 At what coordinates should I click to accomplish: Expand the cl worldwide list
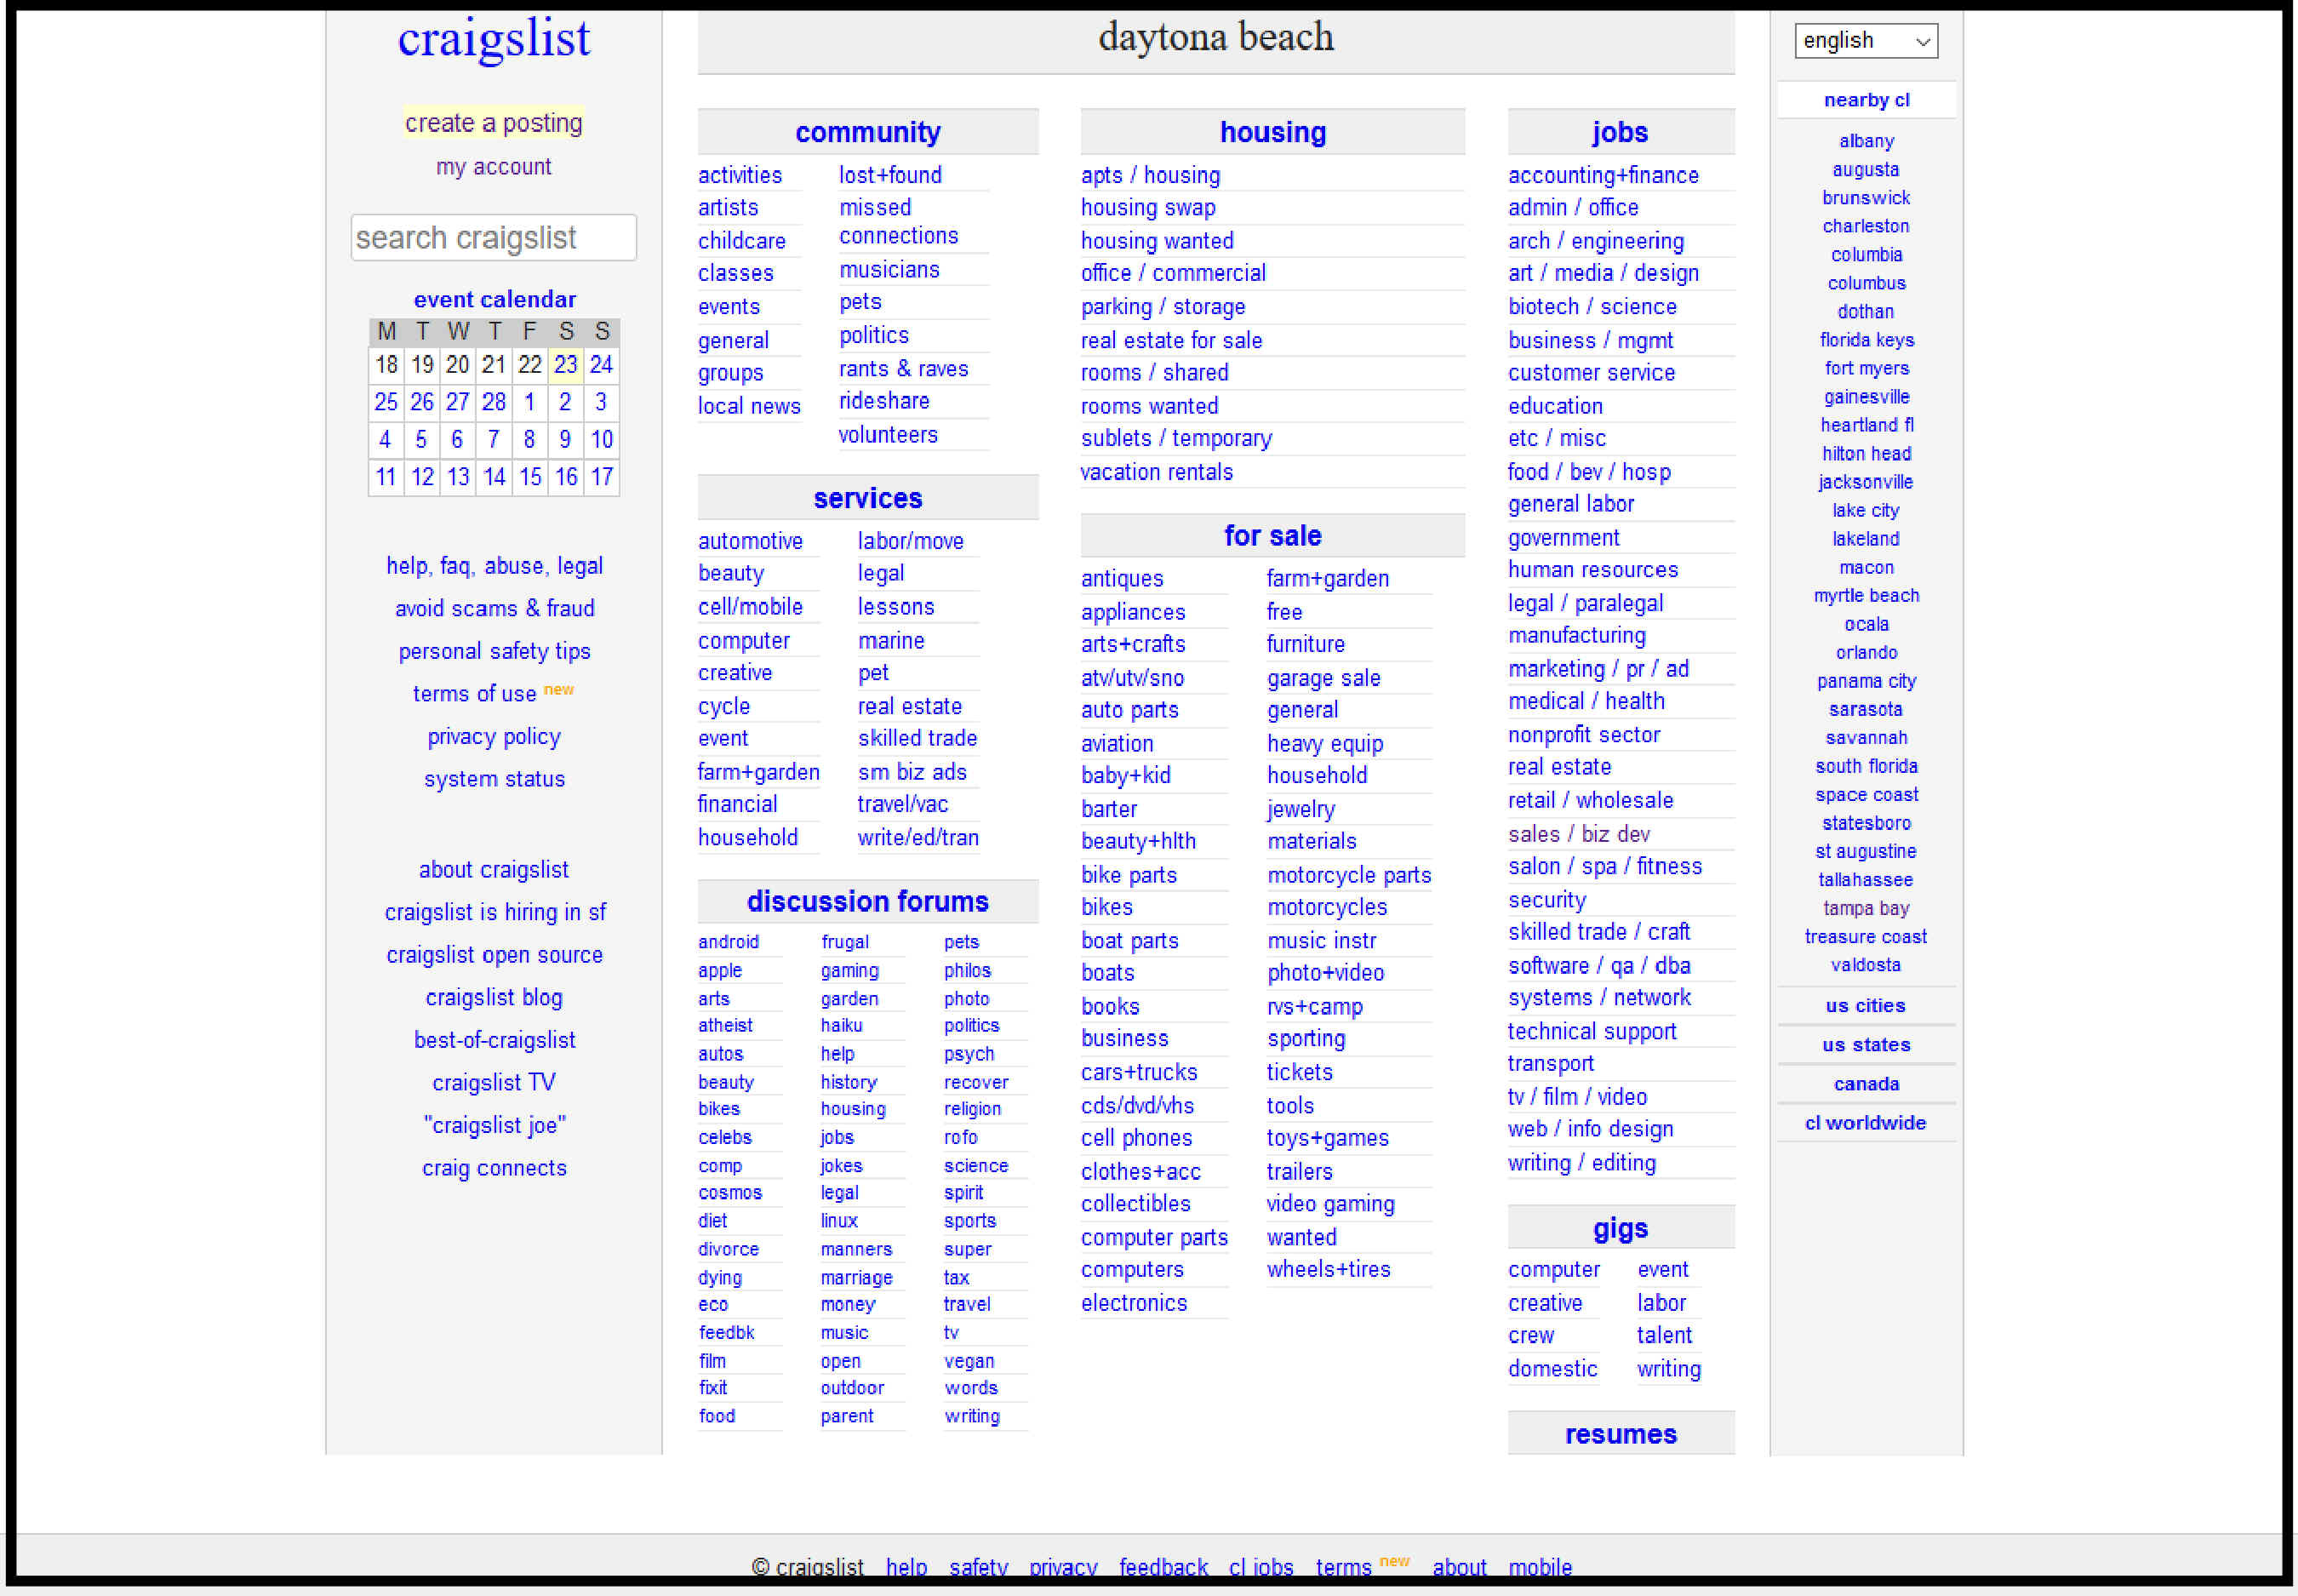tap(1865, 1122)
